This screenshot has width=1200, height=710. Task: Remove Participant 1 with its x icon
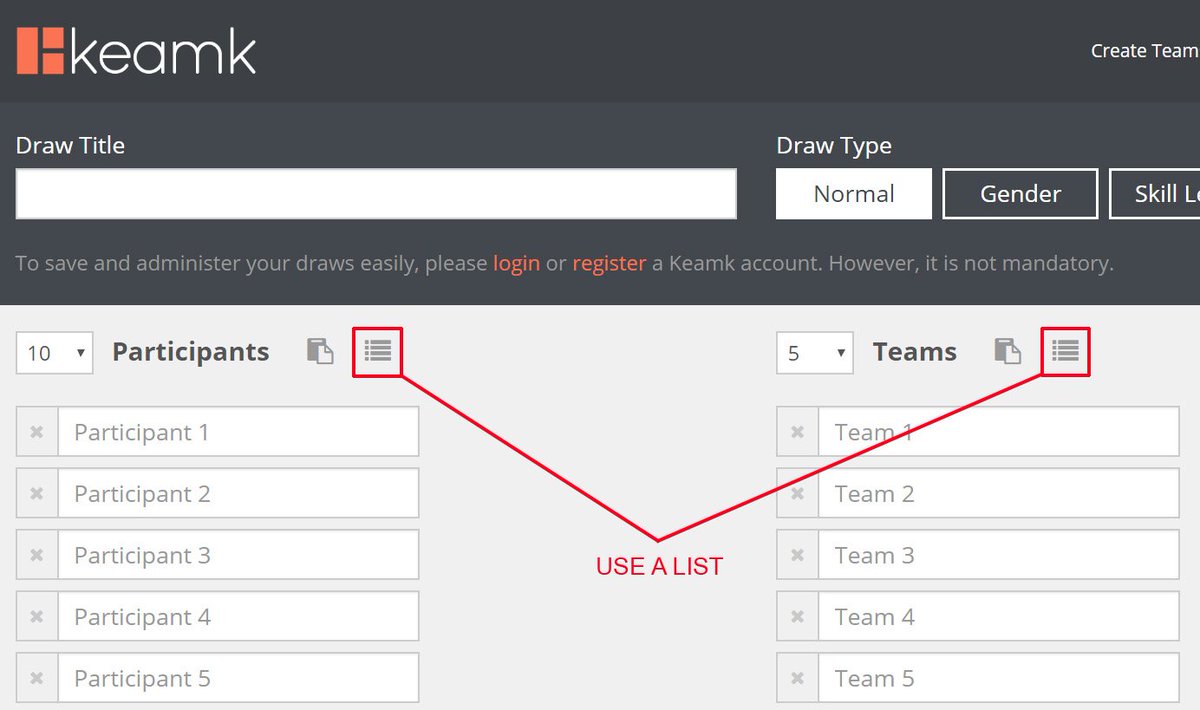coord(37,432)
